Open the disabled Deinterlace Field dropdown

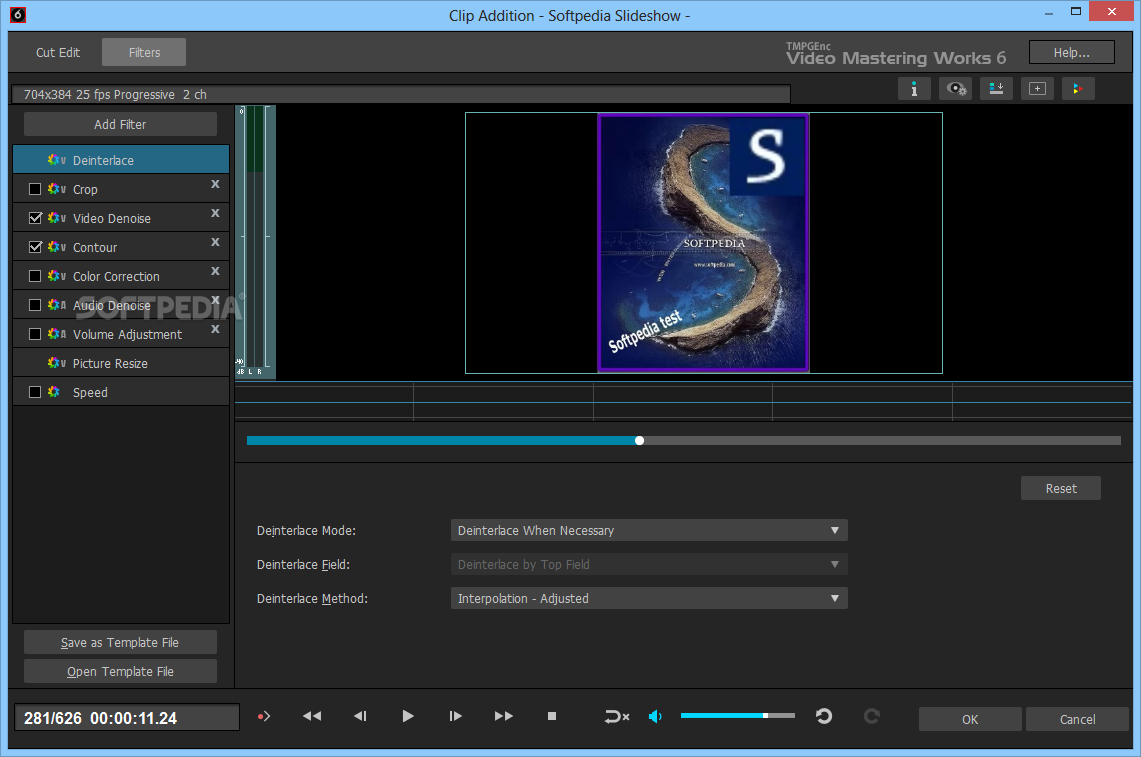click(649, 565)
